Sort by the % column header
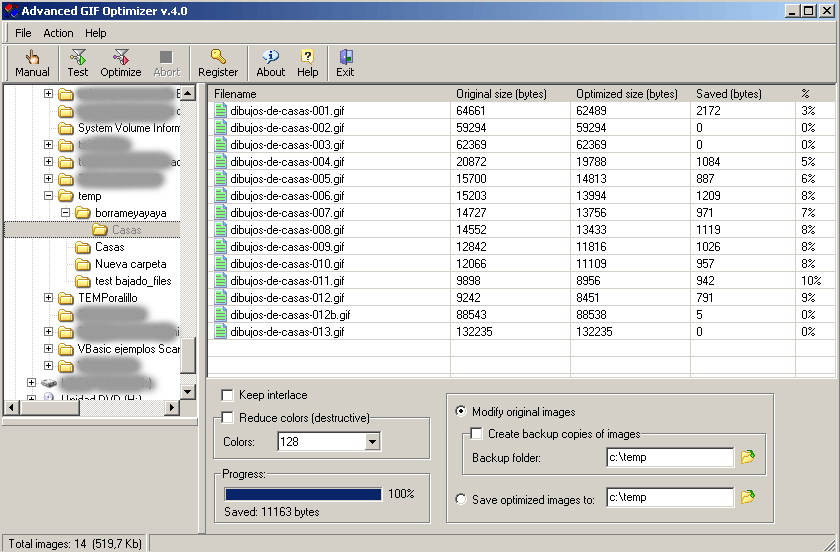This screenshot has height=552, width=840. pyautogui.click(x=814, y=94)
